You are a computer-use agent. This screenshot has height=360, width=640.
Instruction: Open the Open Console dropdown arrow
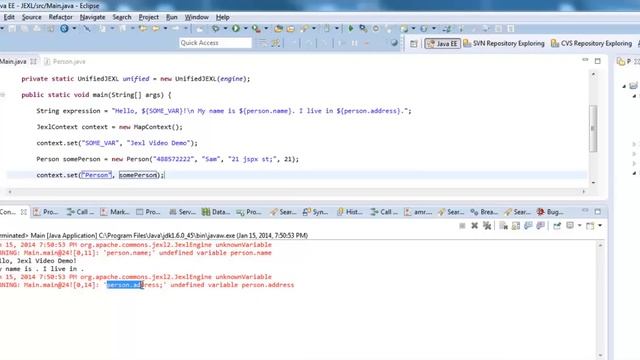[x=600, y=225]
